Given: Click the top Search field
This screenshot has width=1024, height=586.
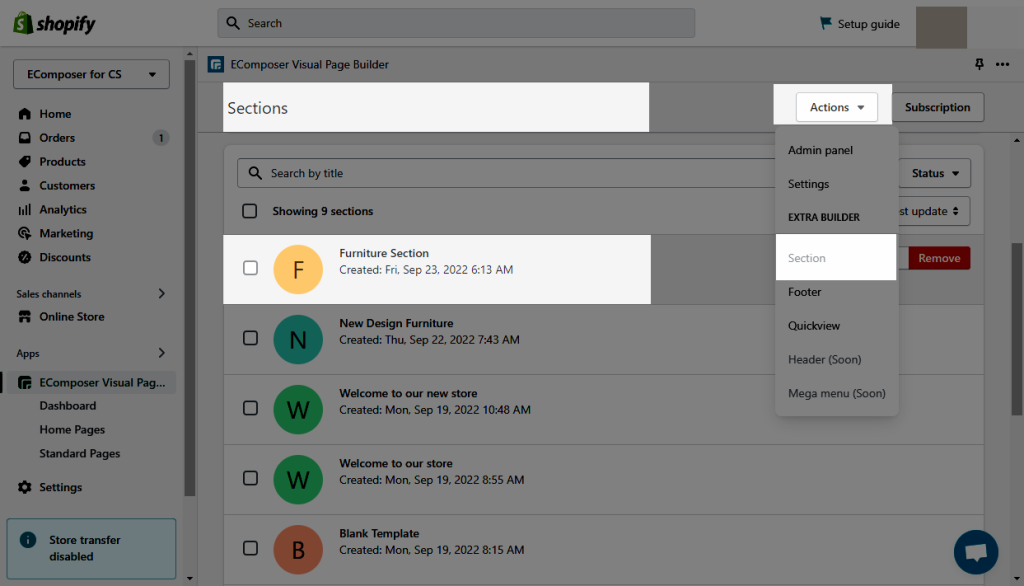Looking at the screenshot, I should [456, 23].
